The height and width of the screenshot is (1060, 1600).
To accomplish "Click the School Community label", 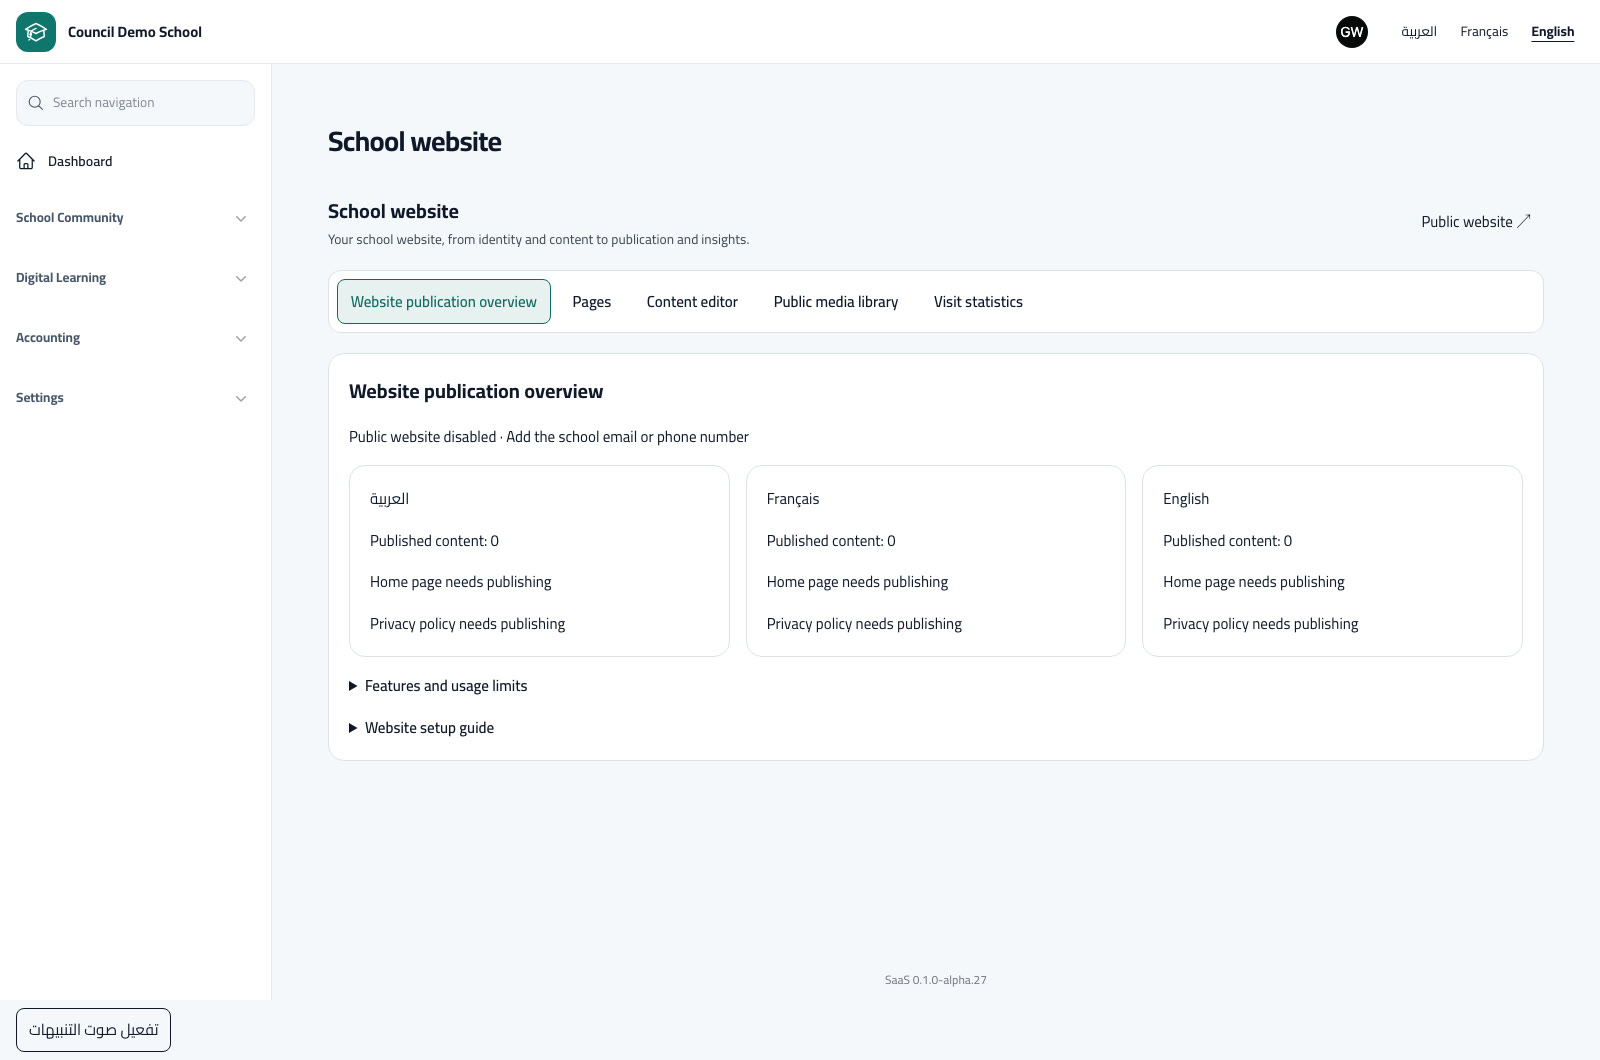I will coord(70,218).
